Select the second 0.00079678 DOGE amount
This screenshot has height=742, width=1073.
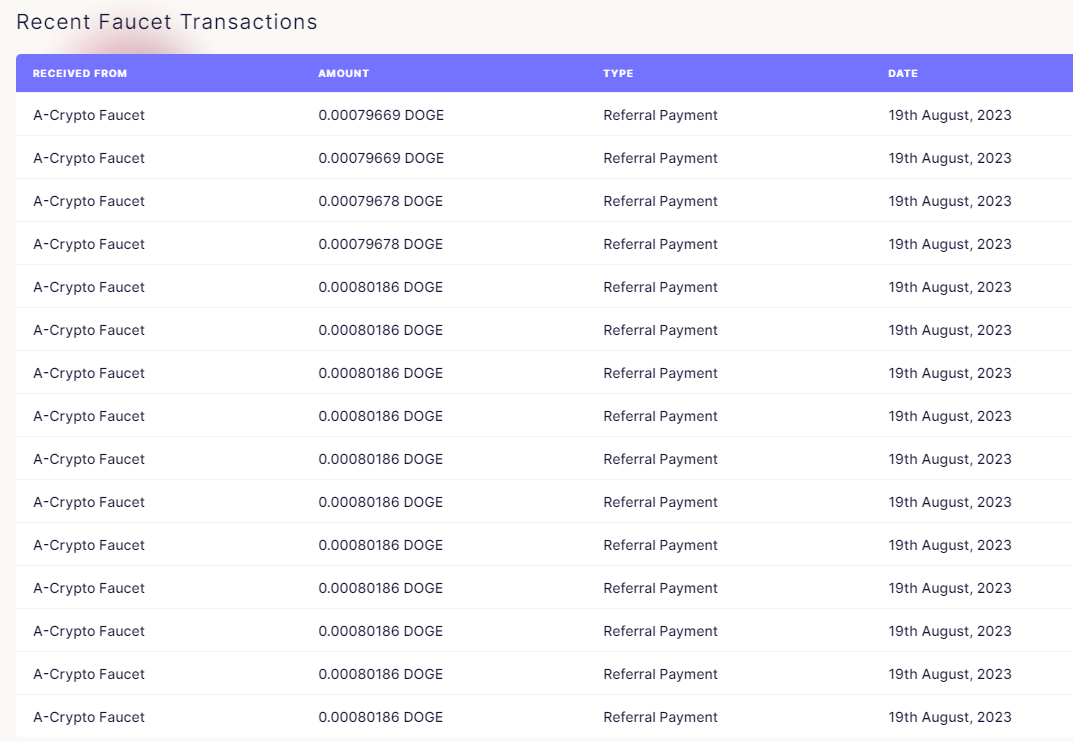pos(380,244)
